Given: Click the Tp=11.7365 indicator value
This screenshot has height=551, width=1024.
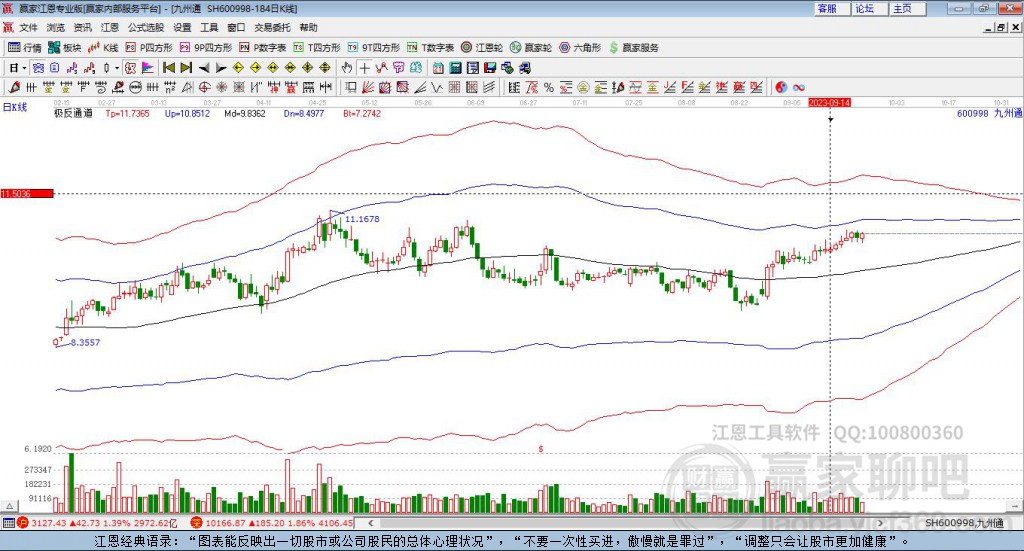Looking at the screenshot, I should point(127,114).
